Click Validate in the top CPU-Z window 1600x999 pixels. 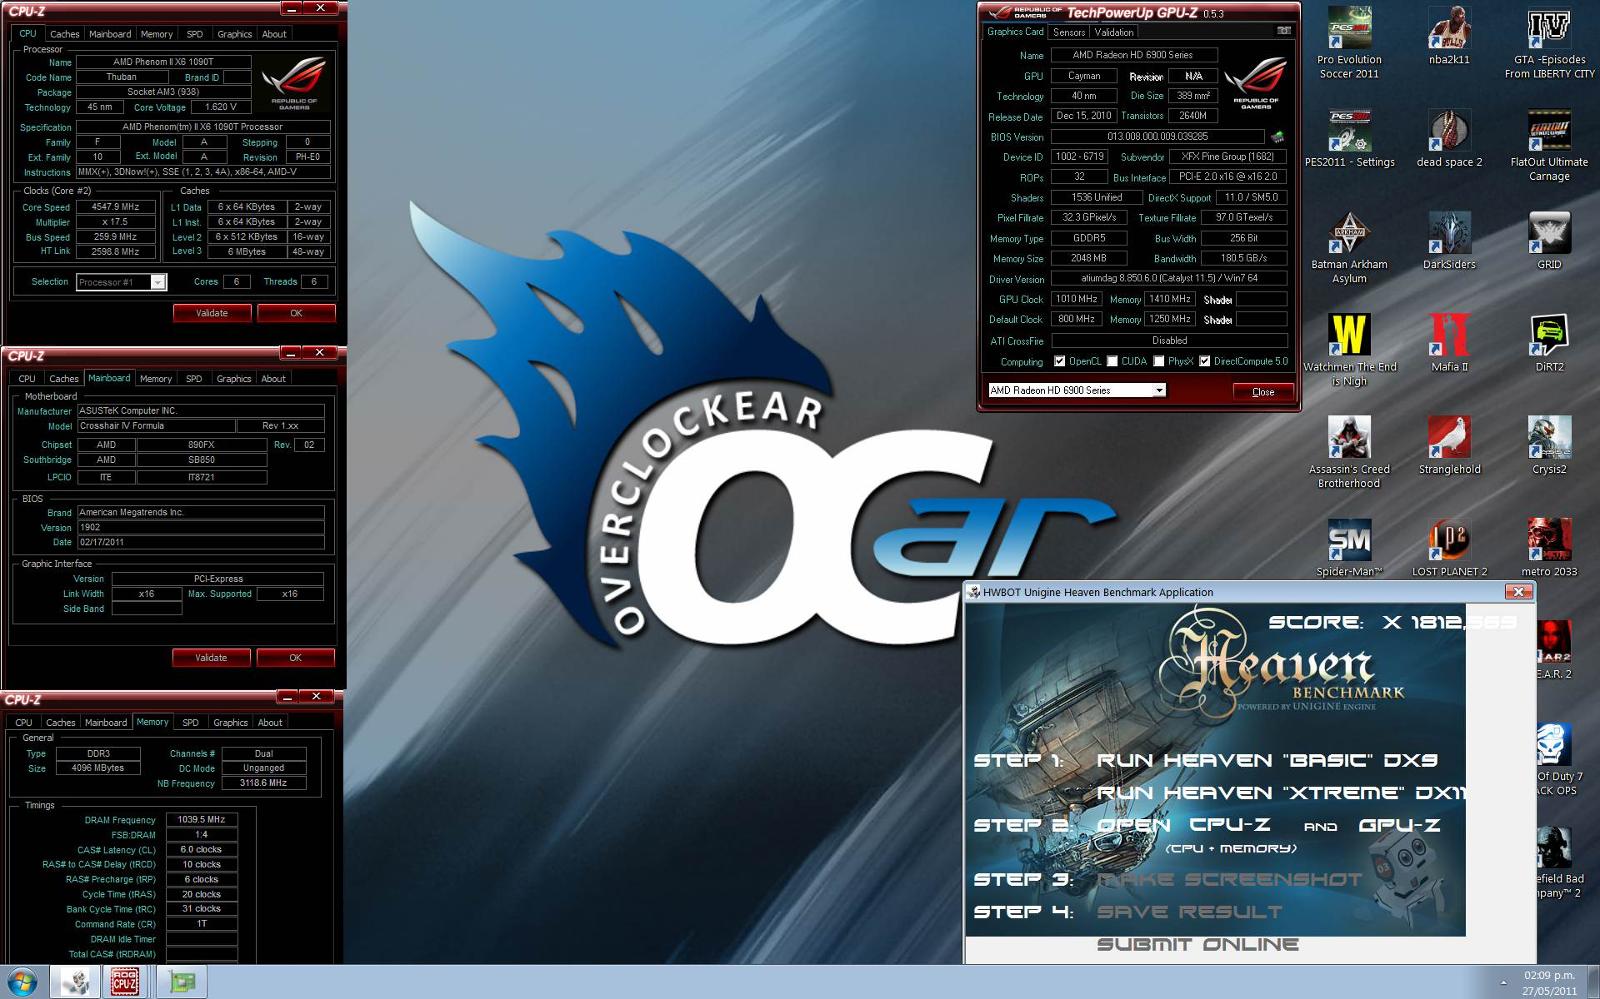coord(212,313)
